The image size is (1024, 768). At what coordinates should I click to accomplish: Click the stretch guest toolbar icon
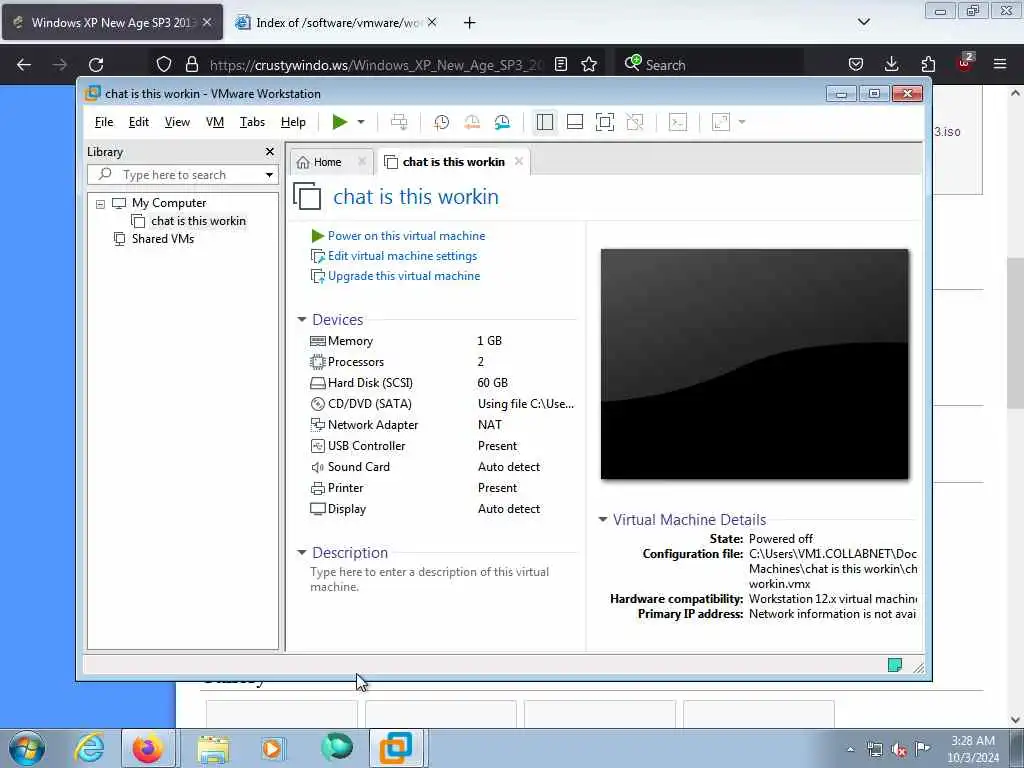pyautogui.click(x=721, y=122)
